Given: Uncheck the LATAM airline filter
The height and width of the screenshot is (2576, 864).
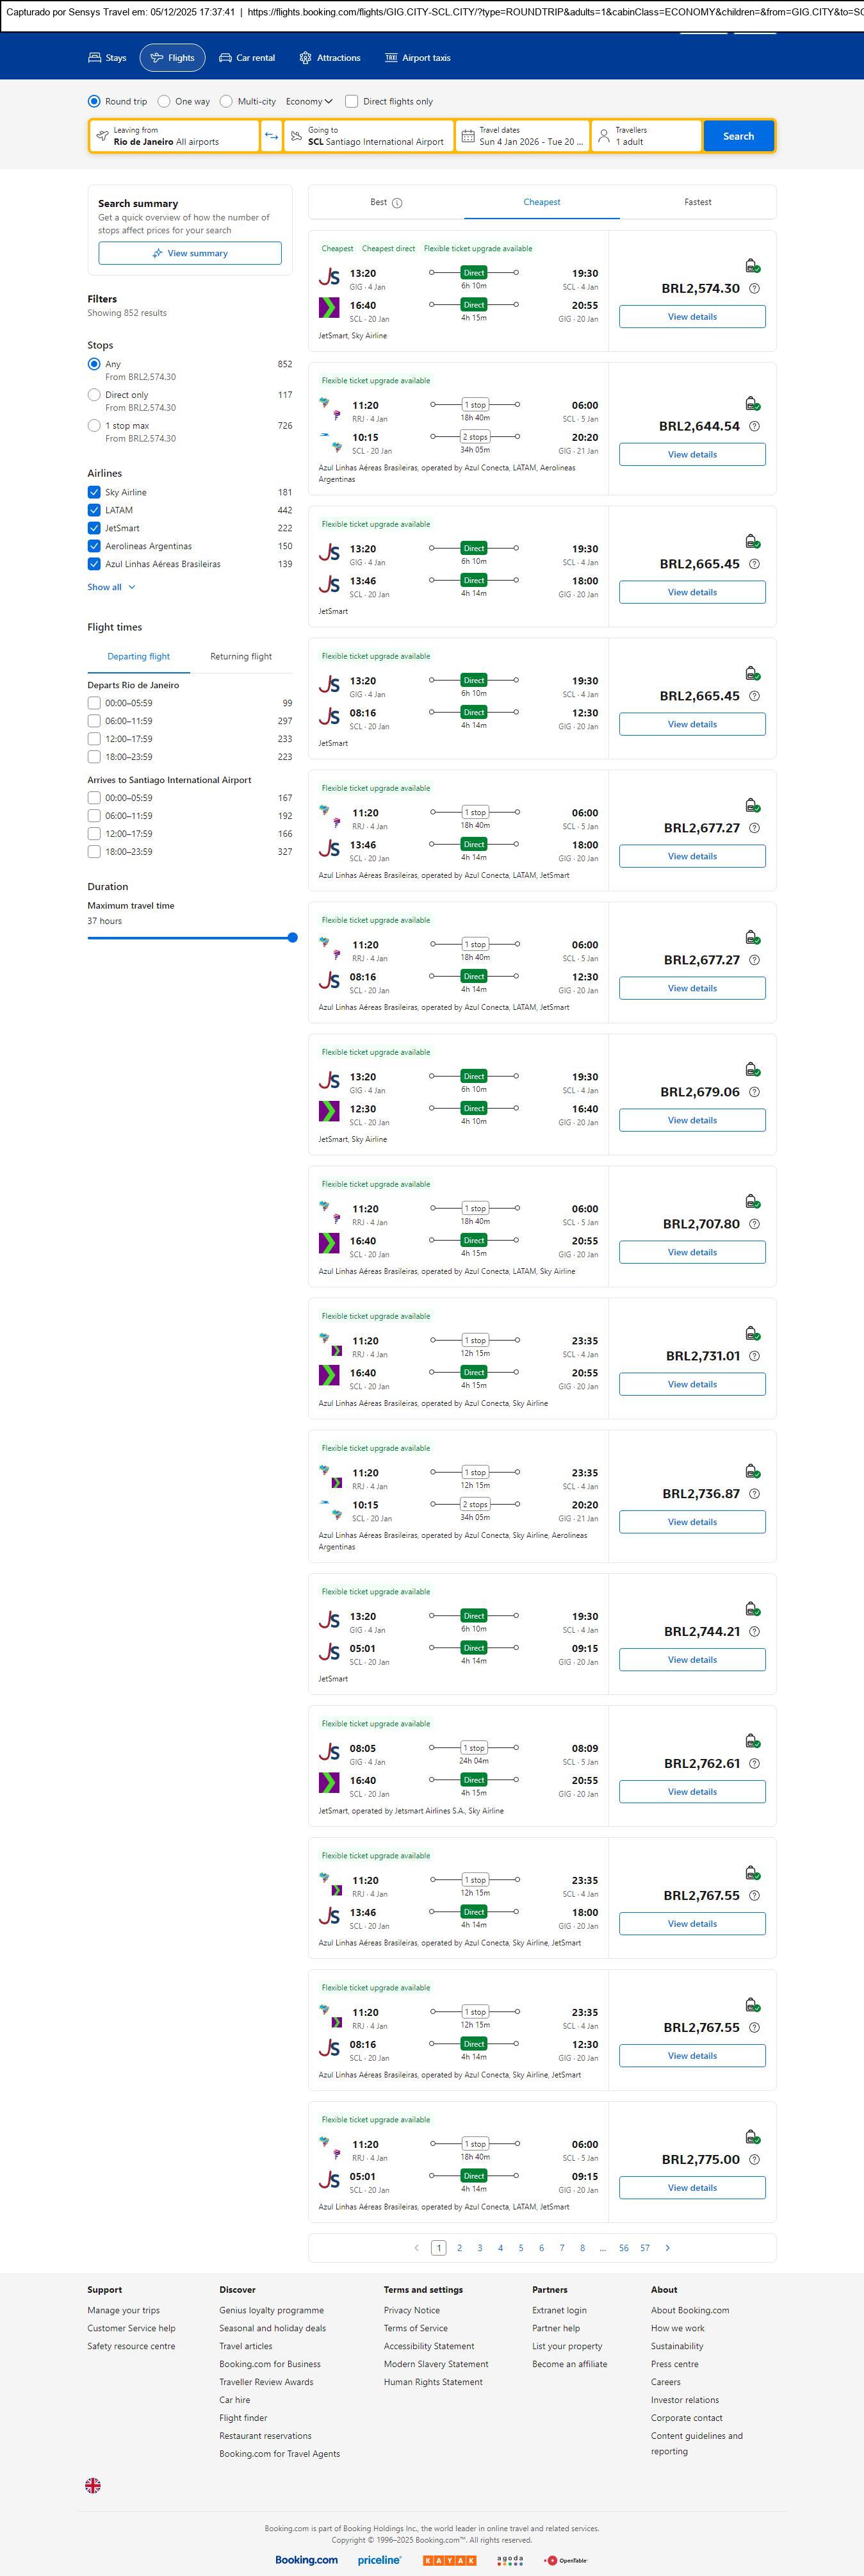Looking at the screenshot, I should coord(94,510).
